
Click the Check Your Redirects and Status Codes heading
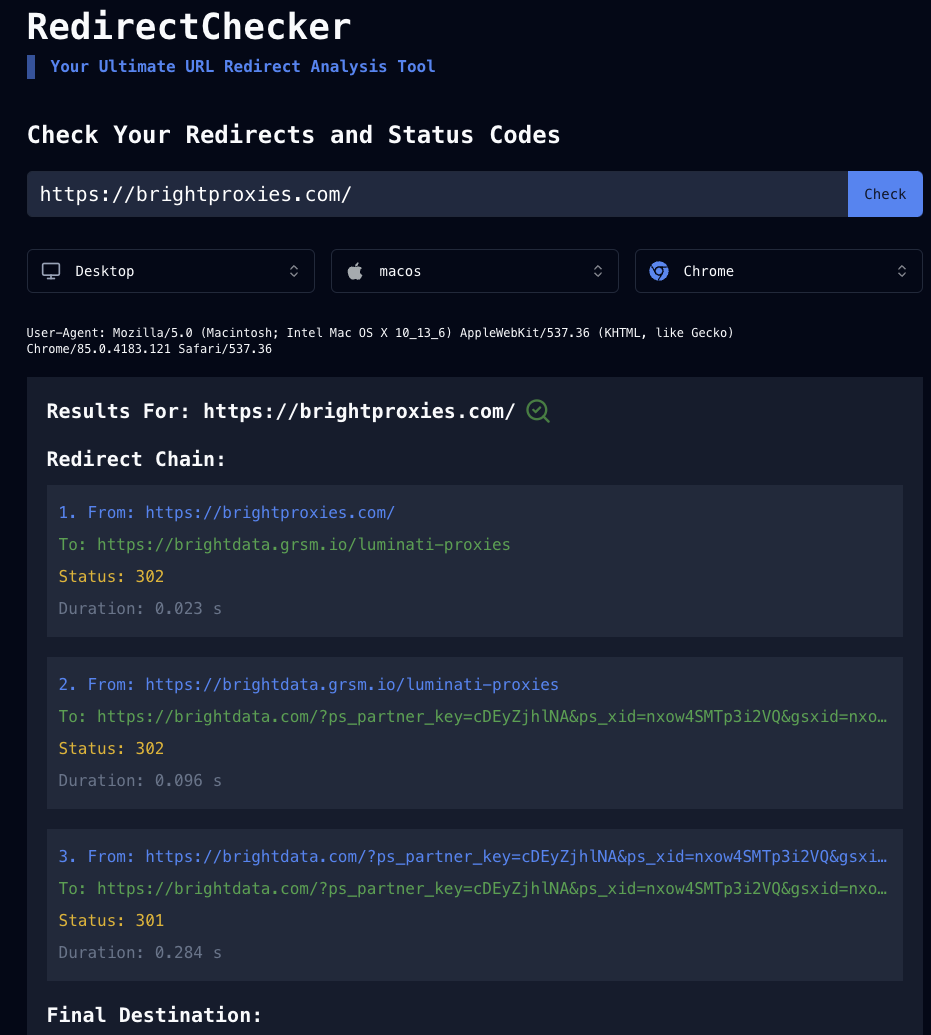point(294,135)
